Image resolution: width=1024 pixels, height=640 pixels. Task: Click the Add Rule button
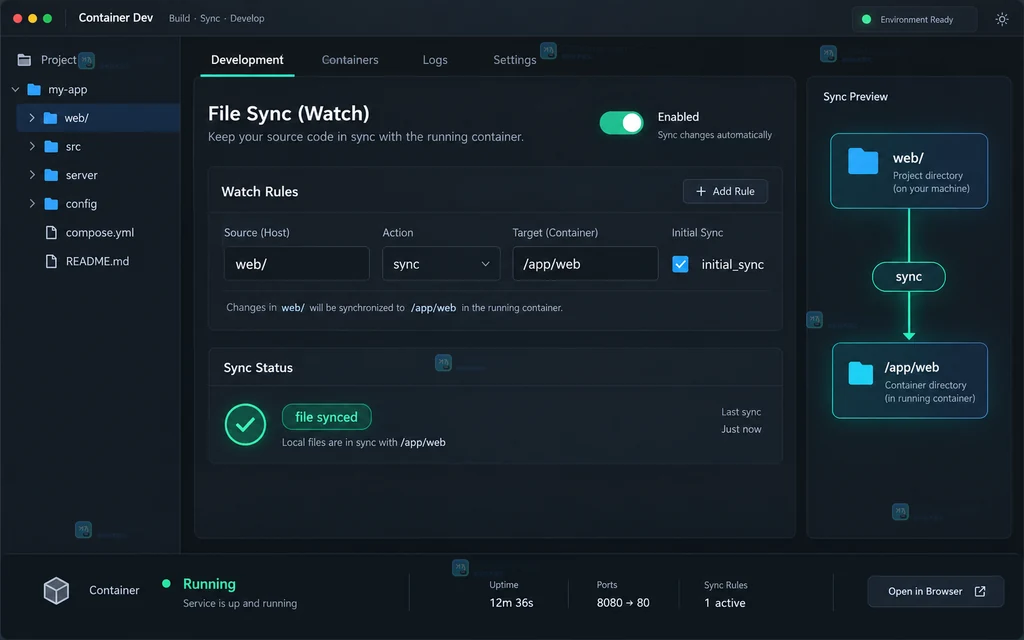click(725, 191)
